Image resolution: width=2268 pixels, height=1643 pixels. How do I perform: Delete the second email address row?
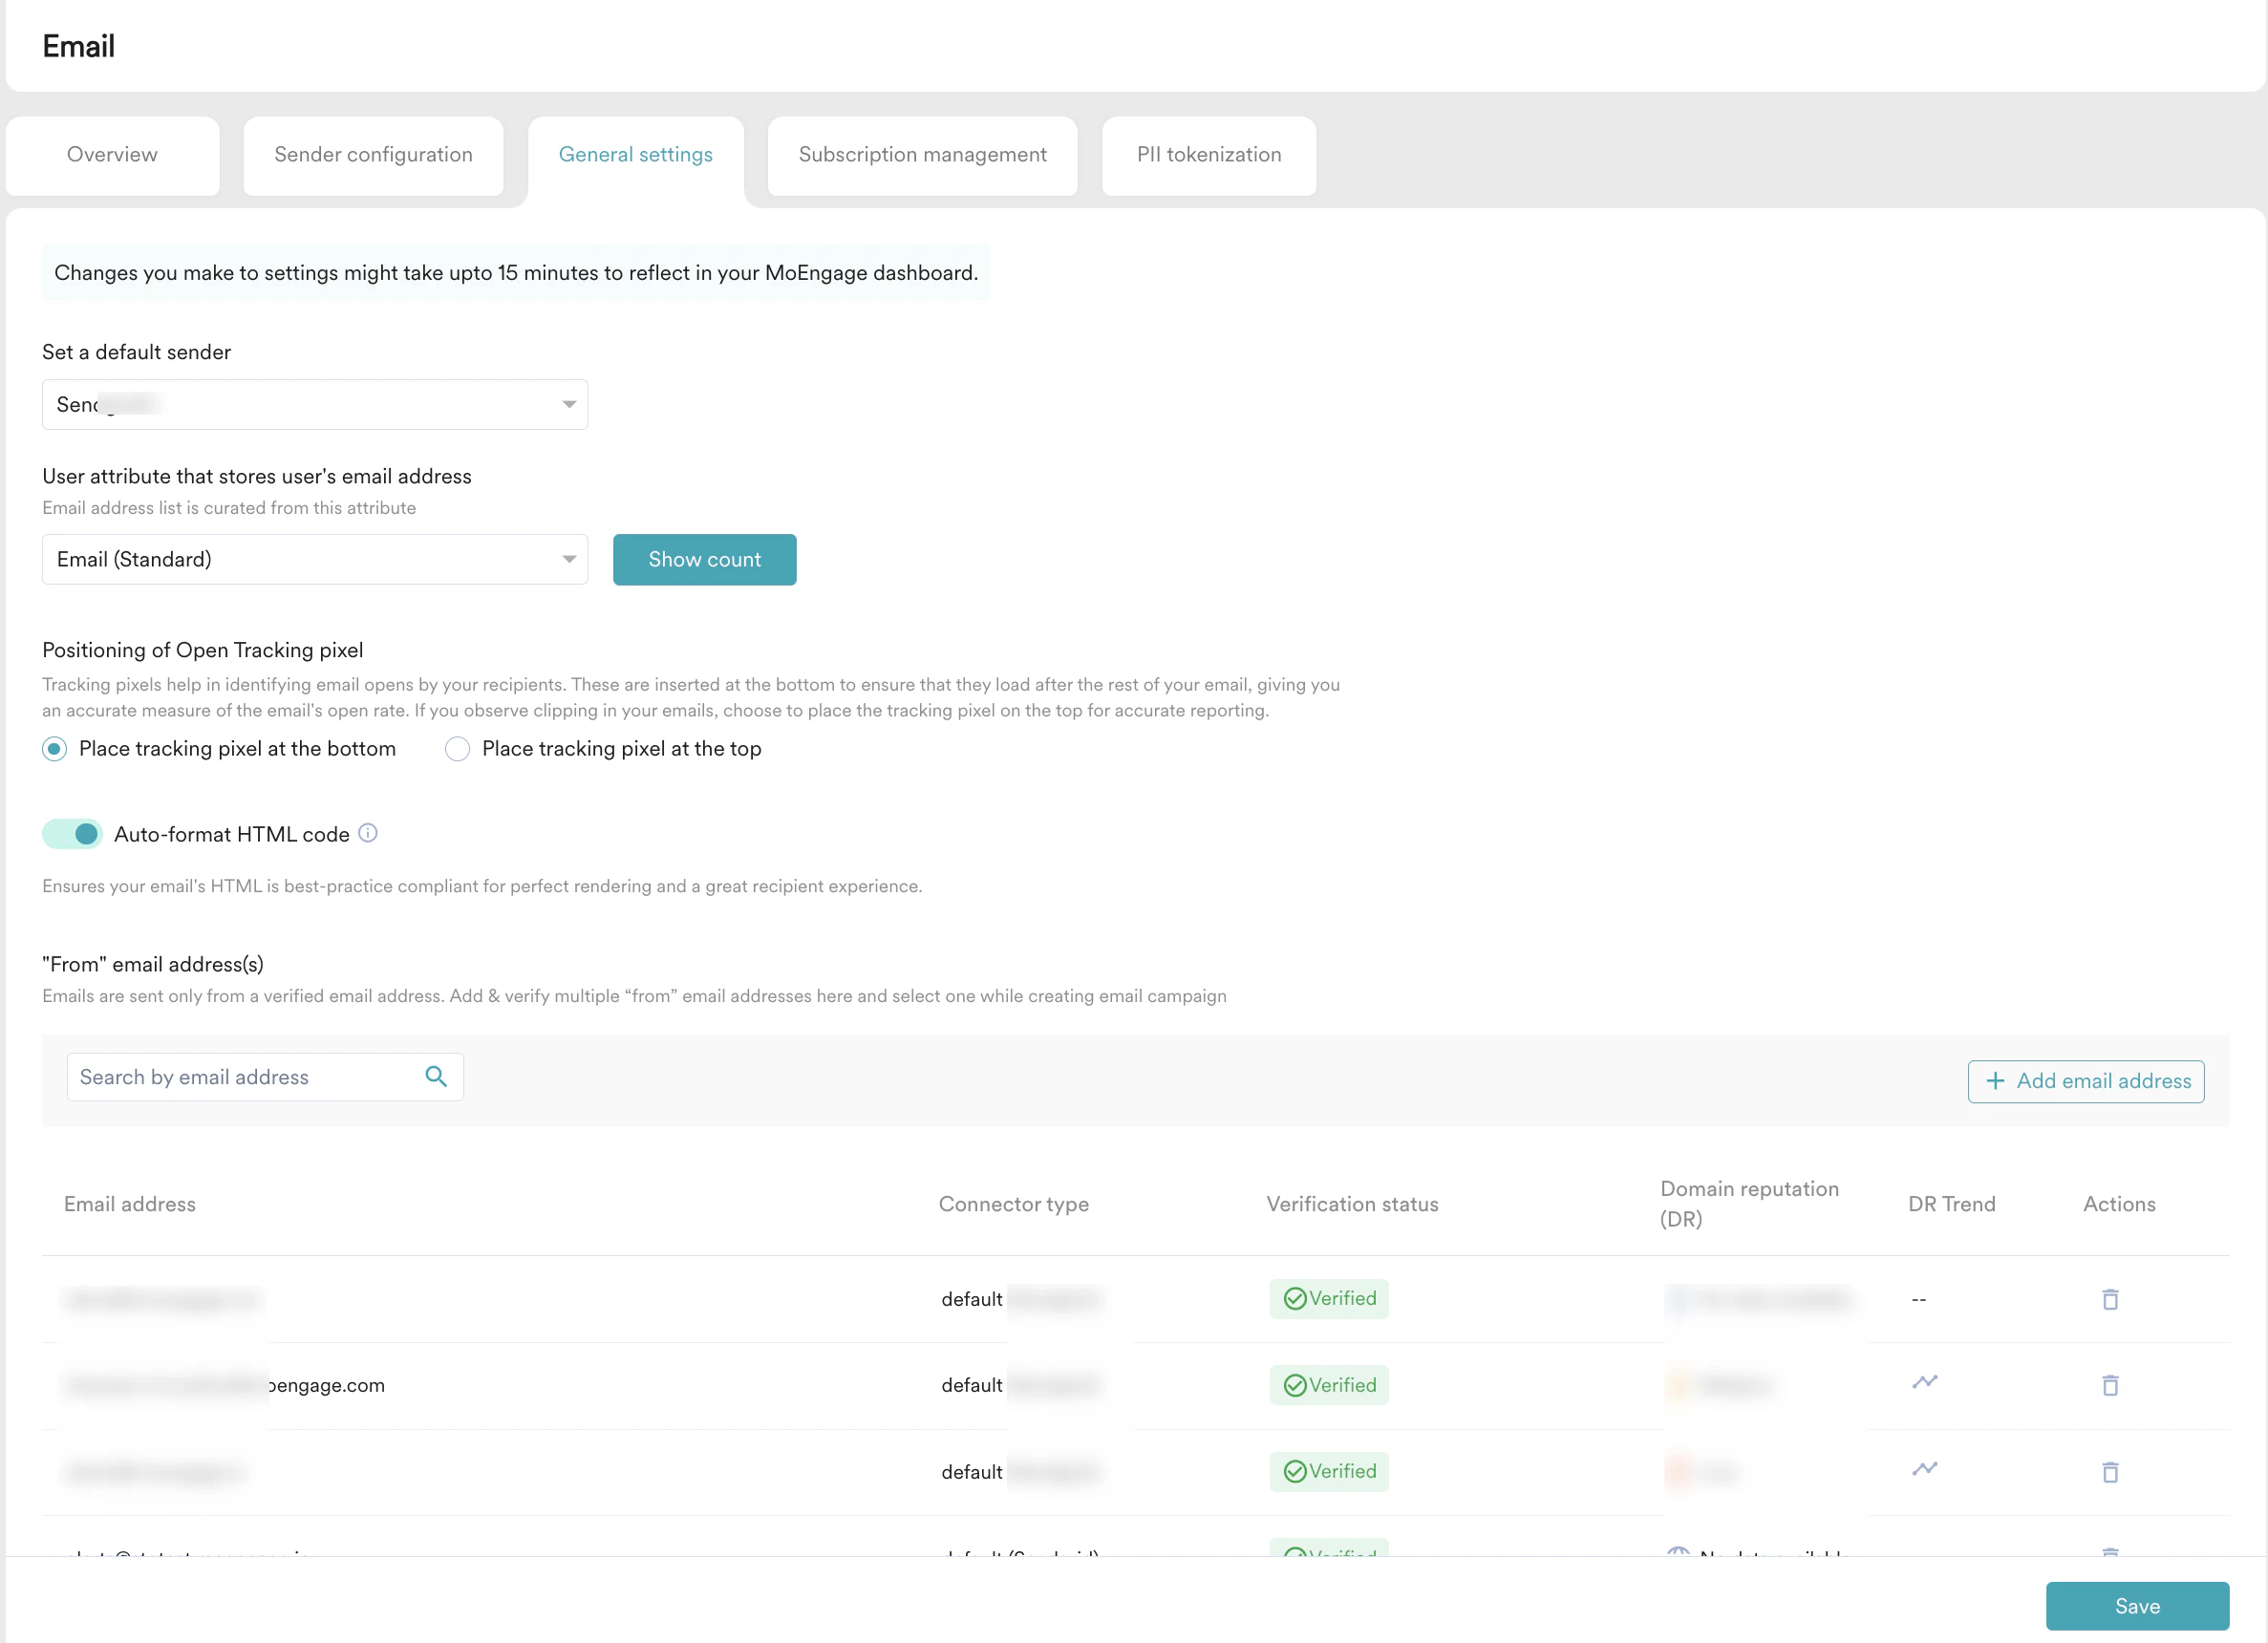(2110, 1385)
